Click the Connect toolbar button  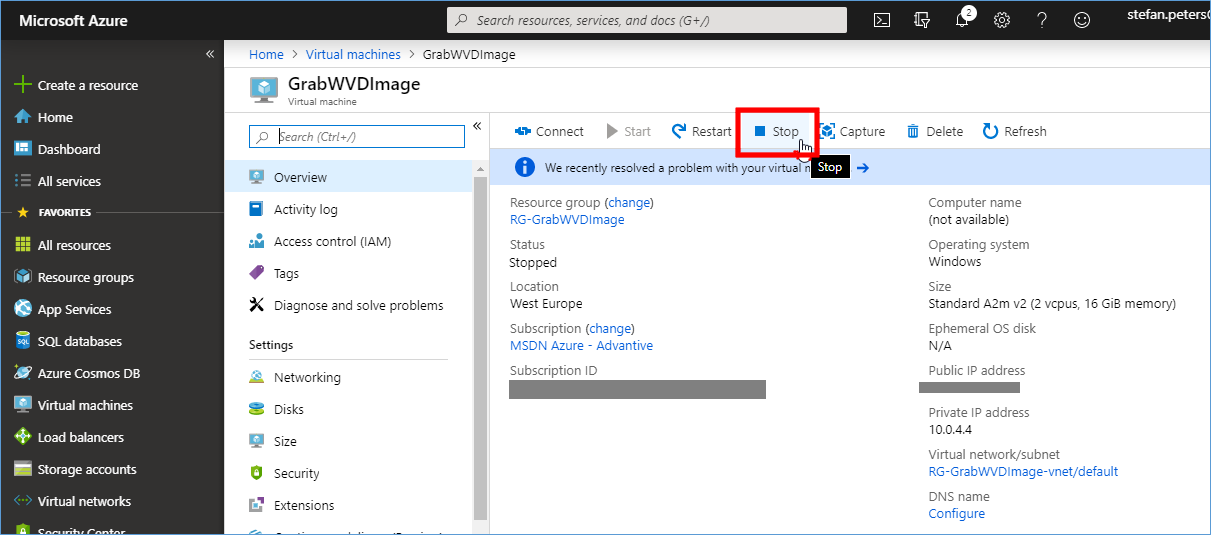point(549,131)
